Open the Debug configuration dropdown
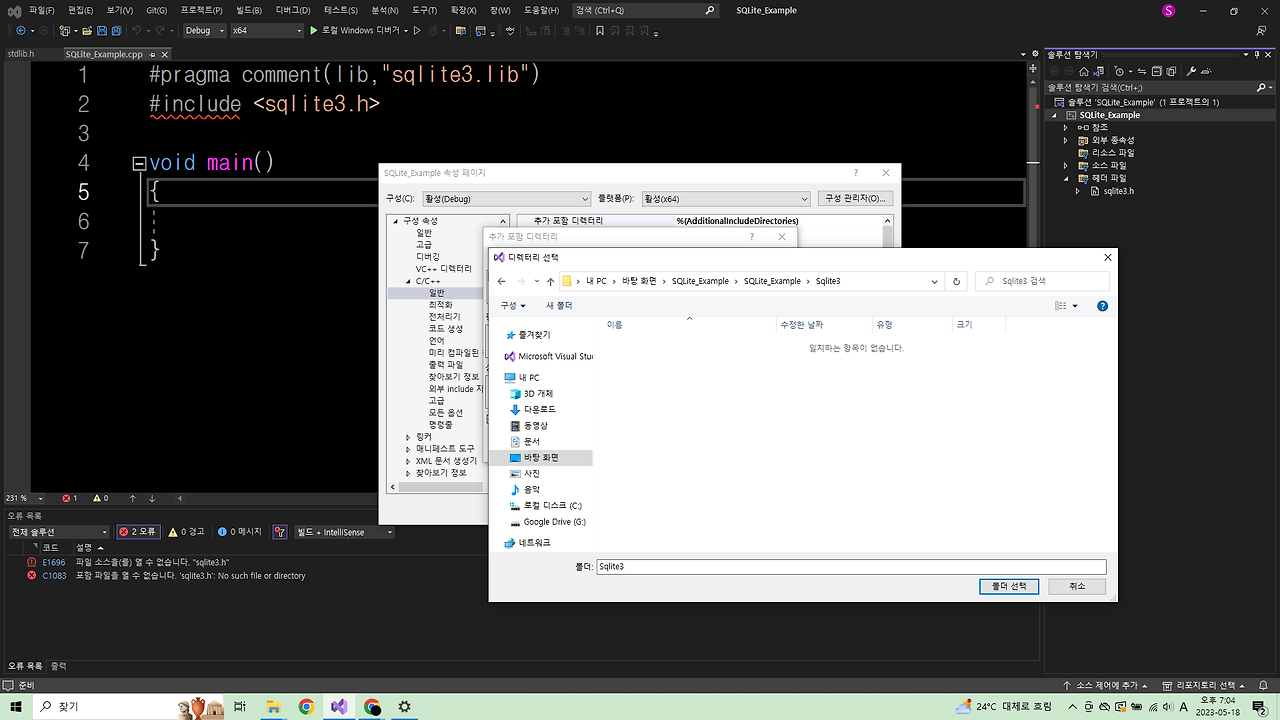Screen dimensions: 1280x720 204,30
